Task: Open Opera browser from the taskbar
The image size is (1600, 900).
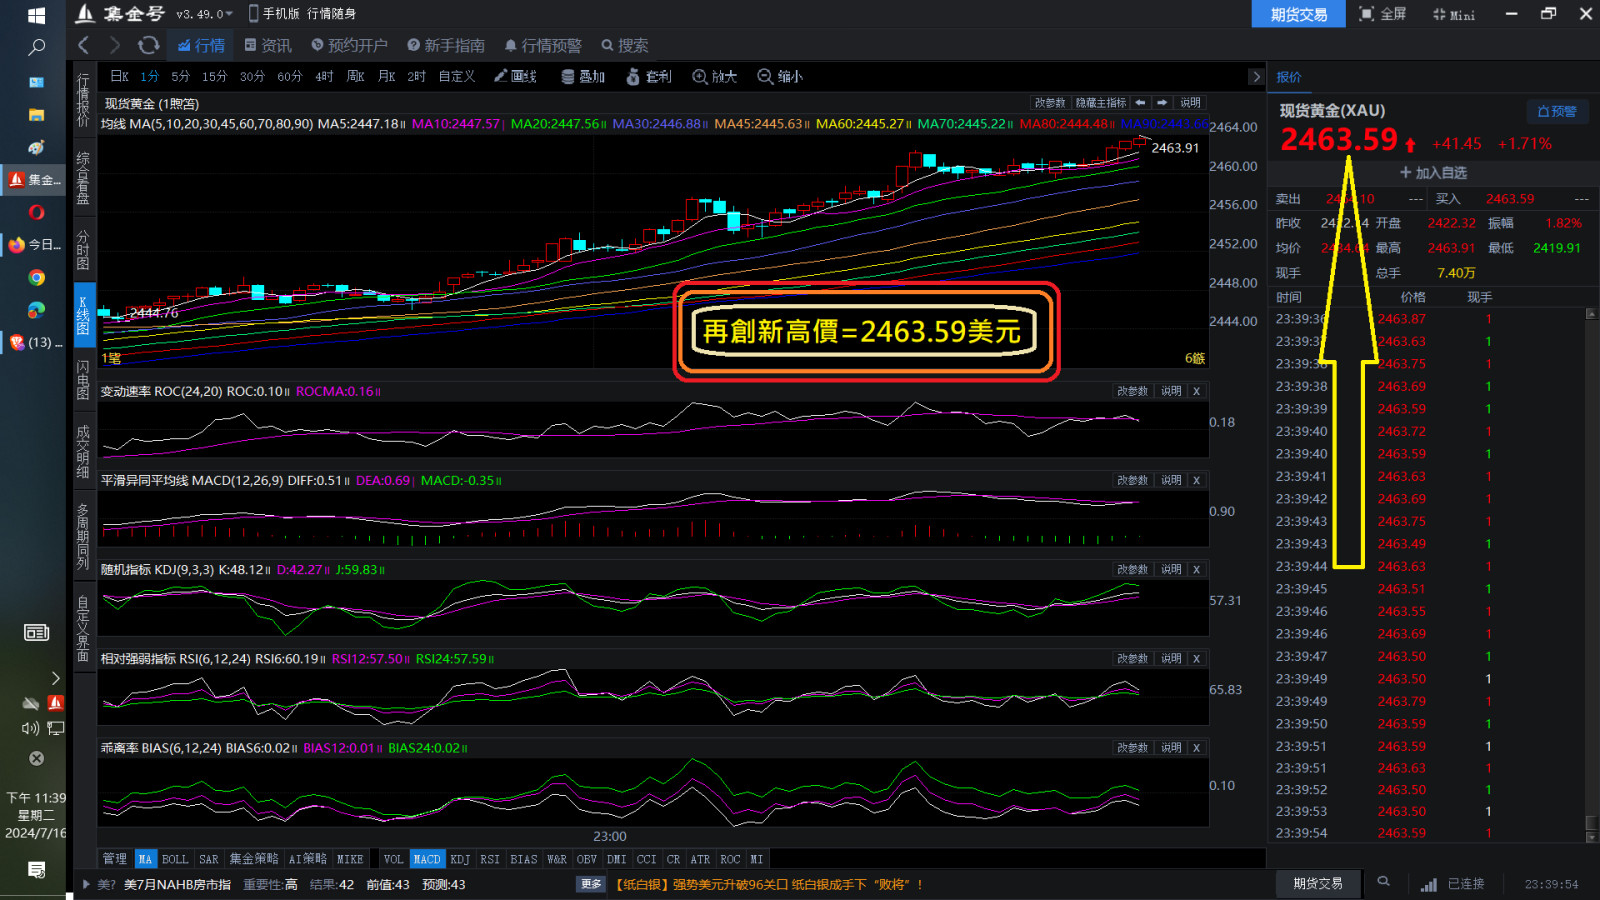Action: click(36, 212)
